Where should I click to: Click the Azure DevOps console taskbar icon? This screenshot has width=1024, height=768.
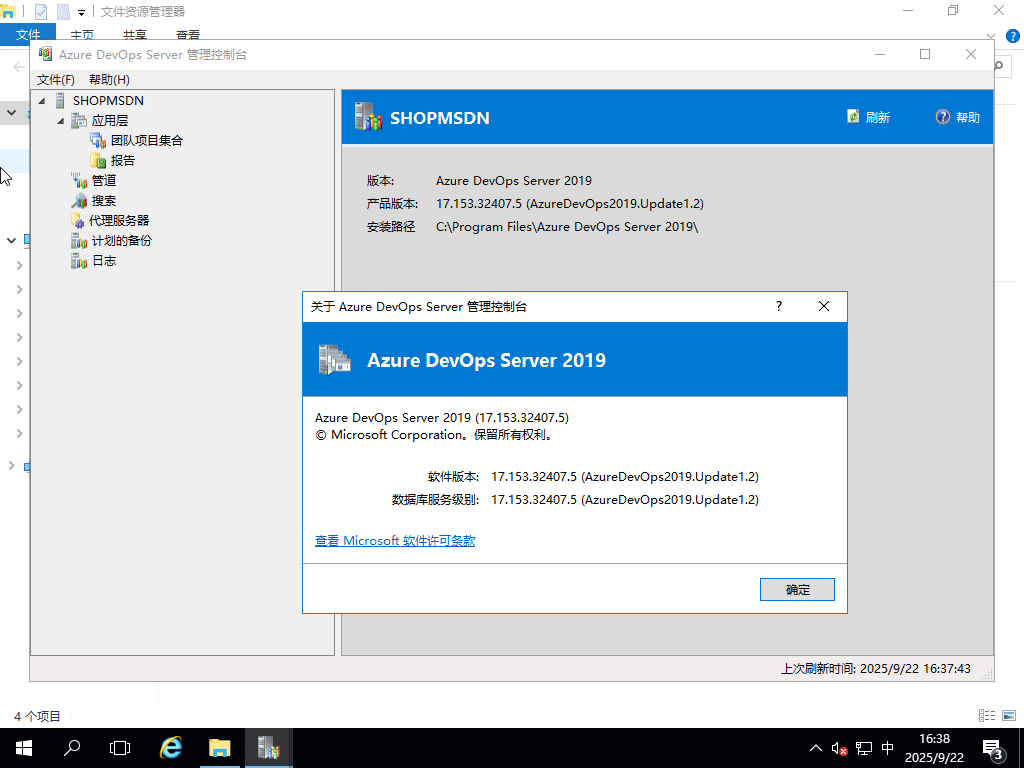[x=268, y=748]
